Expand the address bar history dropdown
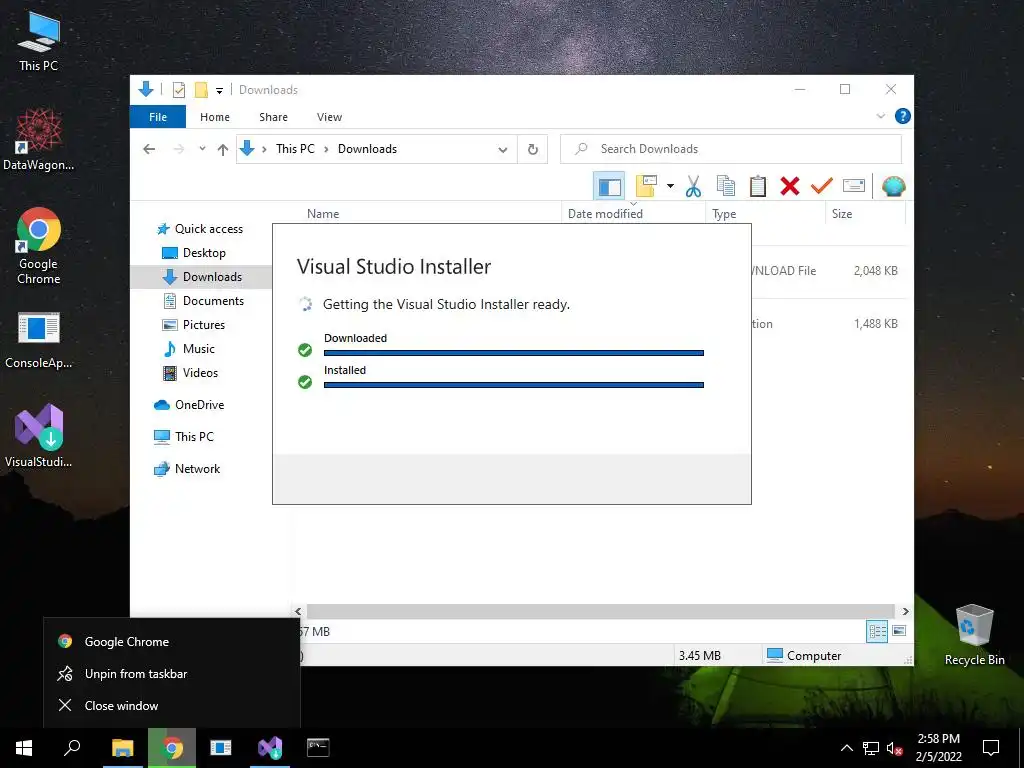This screenshot has height=768, width=1024. [x=503, y=150]
